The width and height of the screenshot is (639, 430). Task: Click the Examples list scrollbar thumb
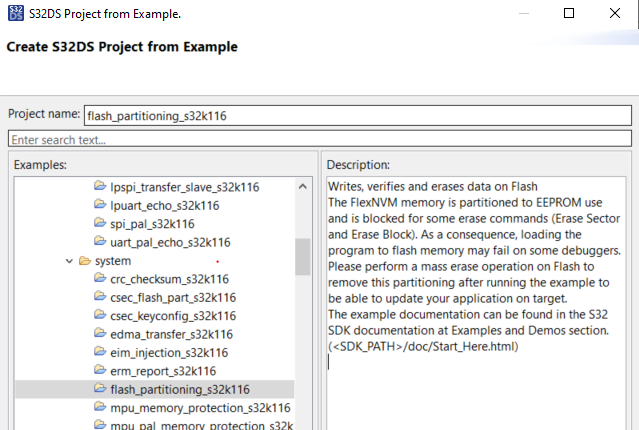303,257
